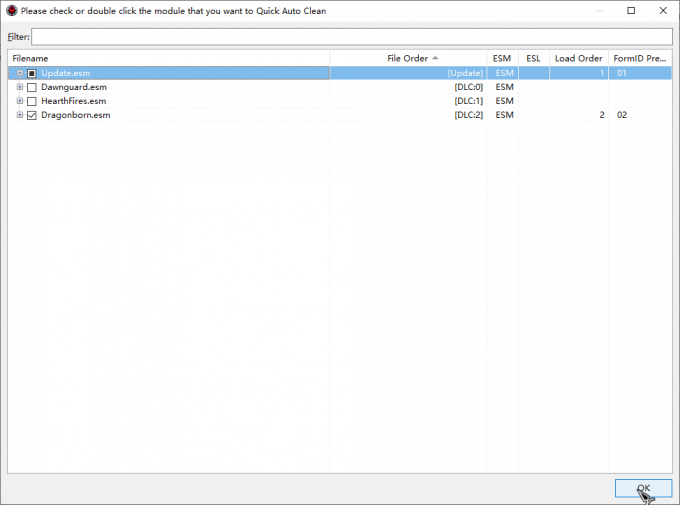Click the ESM cell in HearthFires.esm row
This screenshot has width=680, height=505.
point(504,101)
